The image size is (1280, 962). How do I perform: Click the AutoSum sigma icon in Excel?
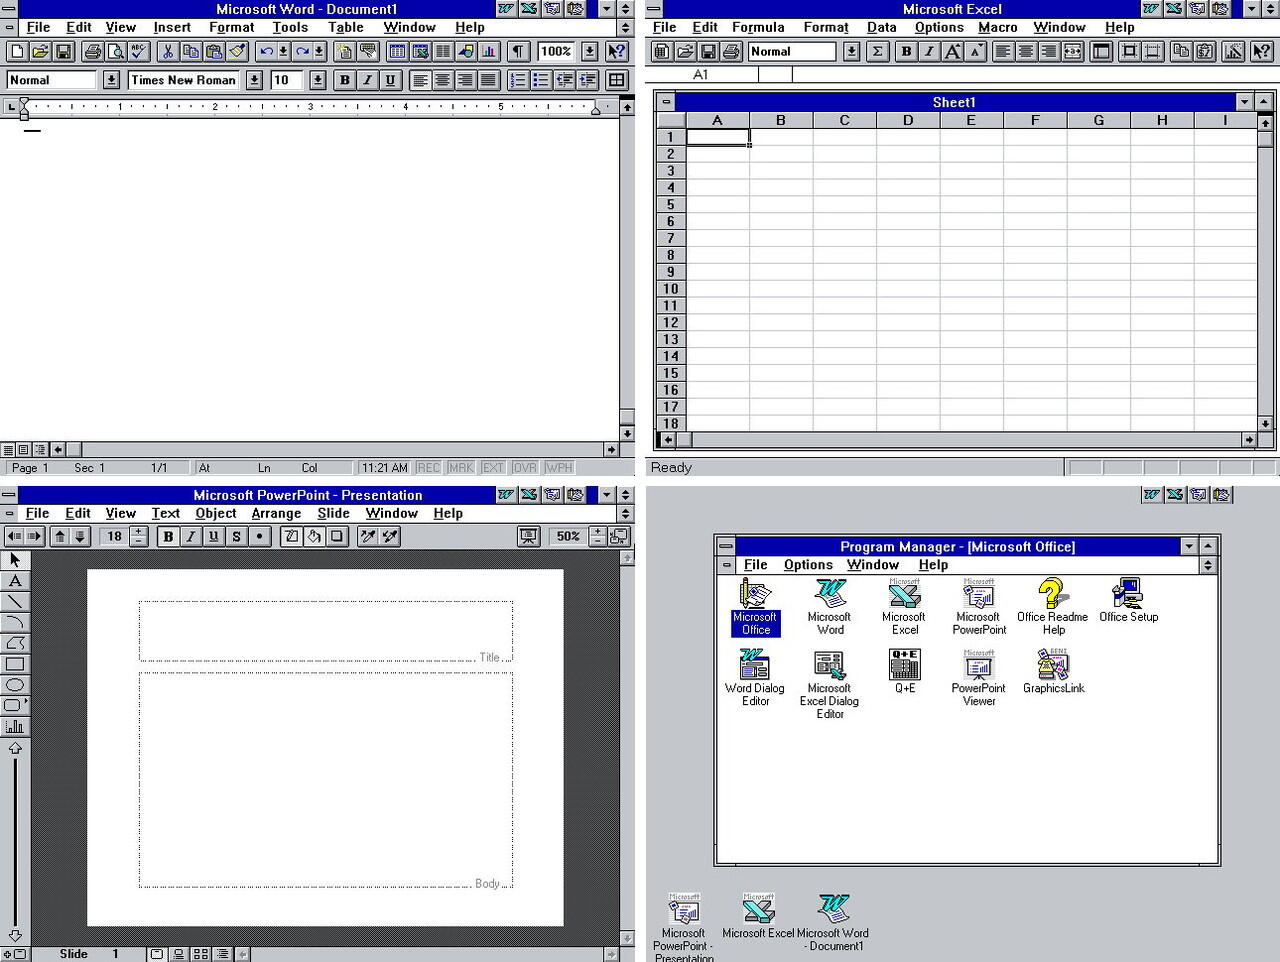point(878,51)
